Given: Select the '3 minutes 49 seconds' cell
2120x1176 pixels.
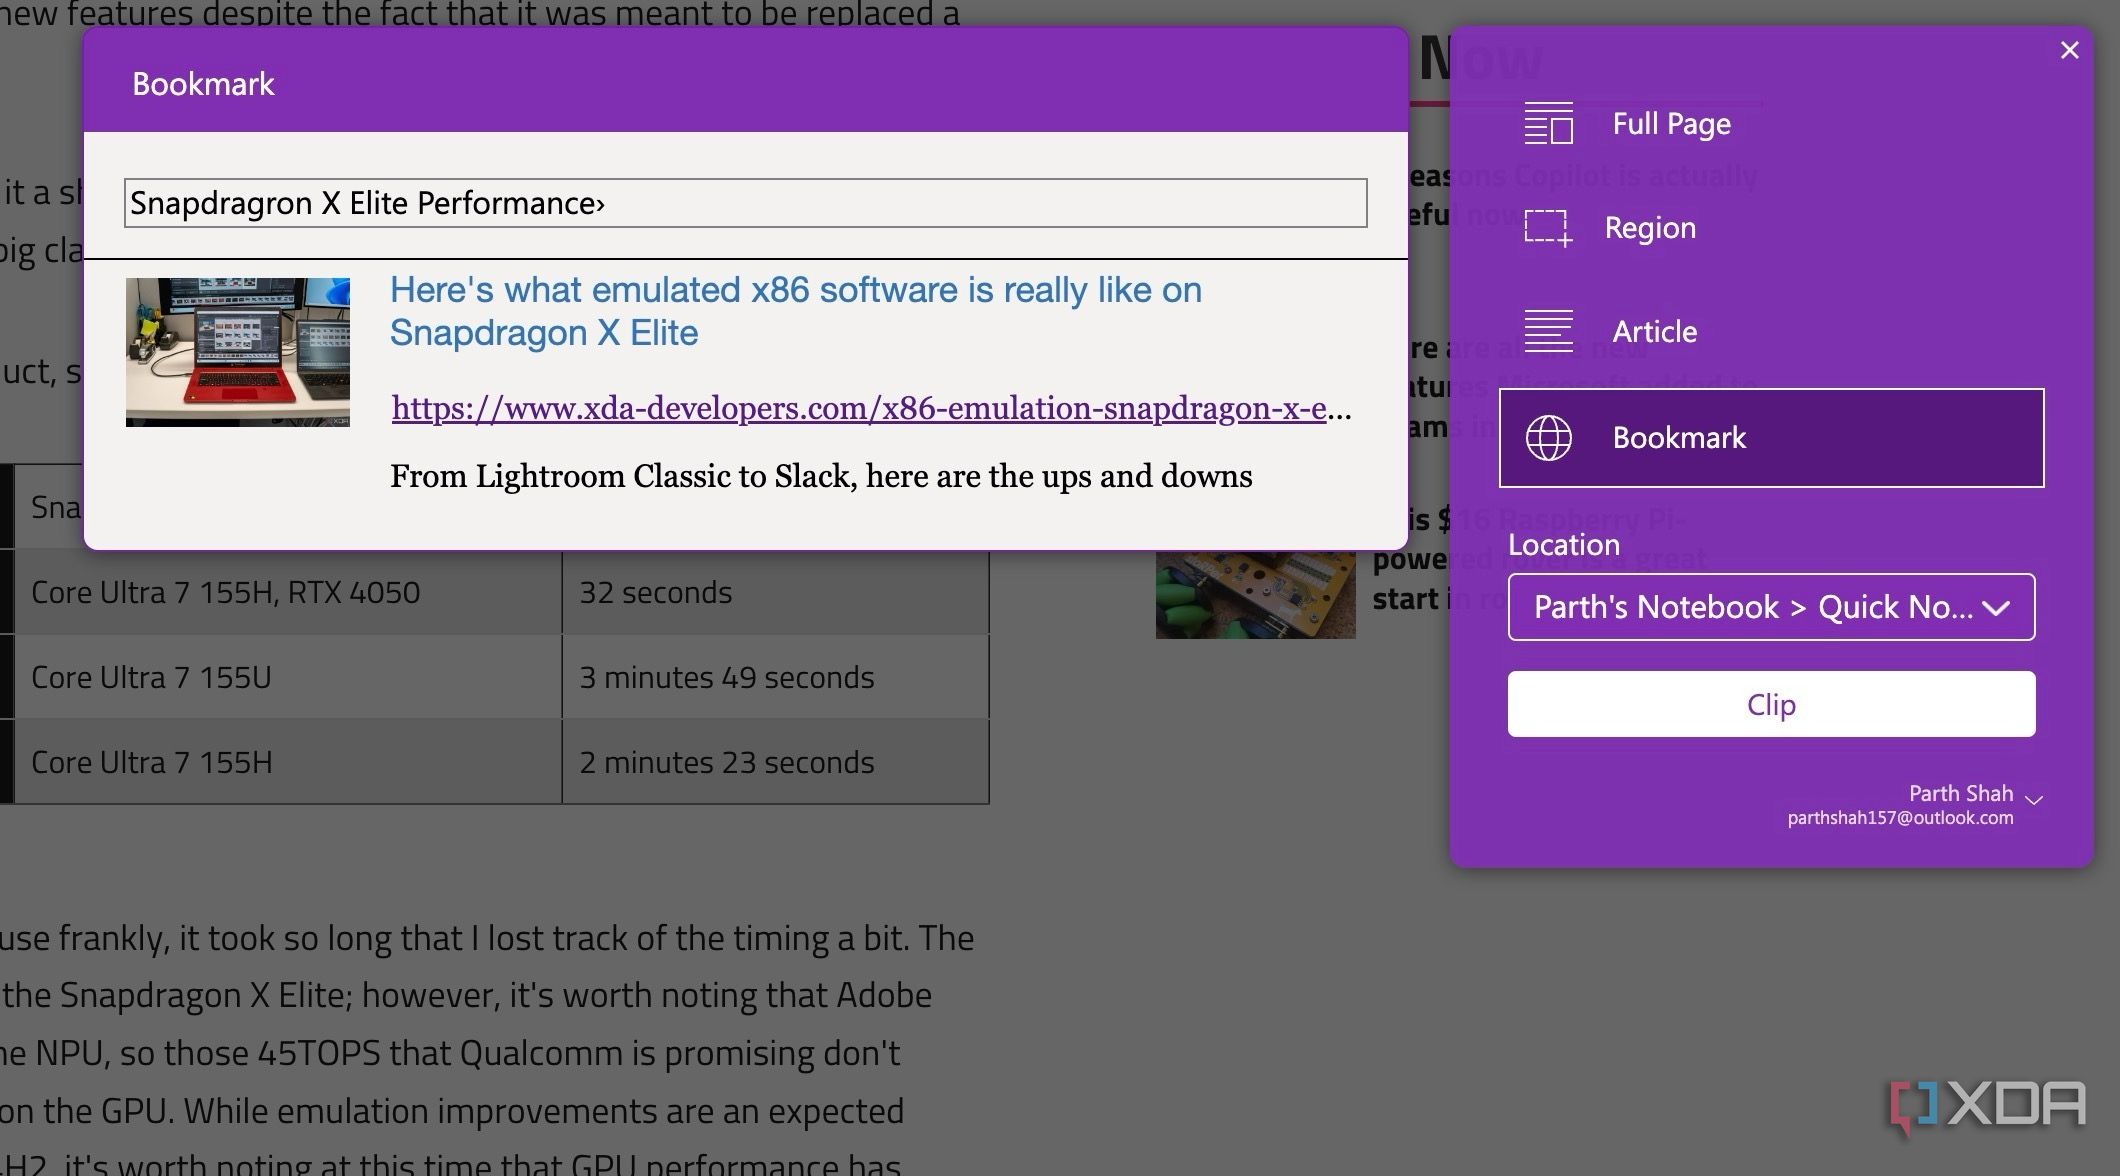Looking at the screenshot, I should [775, 677].
